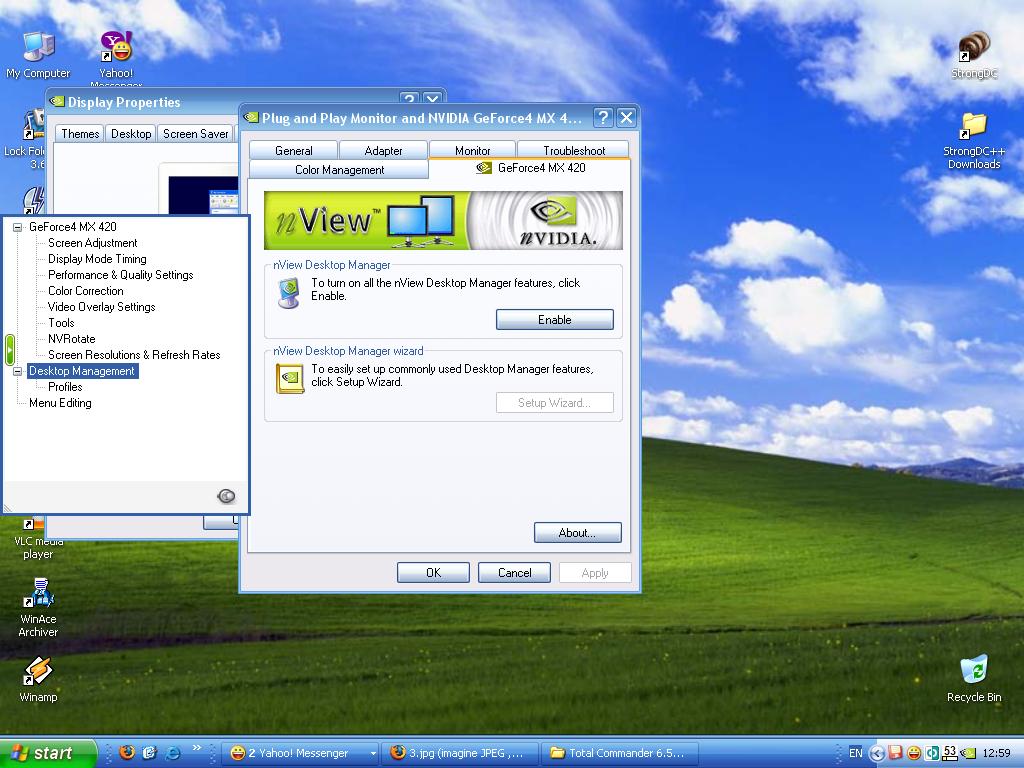This screenshot has height=768, width=1024.
Task: Open Video Overlay Settings
Action: (101, 307)
